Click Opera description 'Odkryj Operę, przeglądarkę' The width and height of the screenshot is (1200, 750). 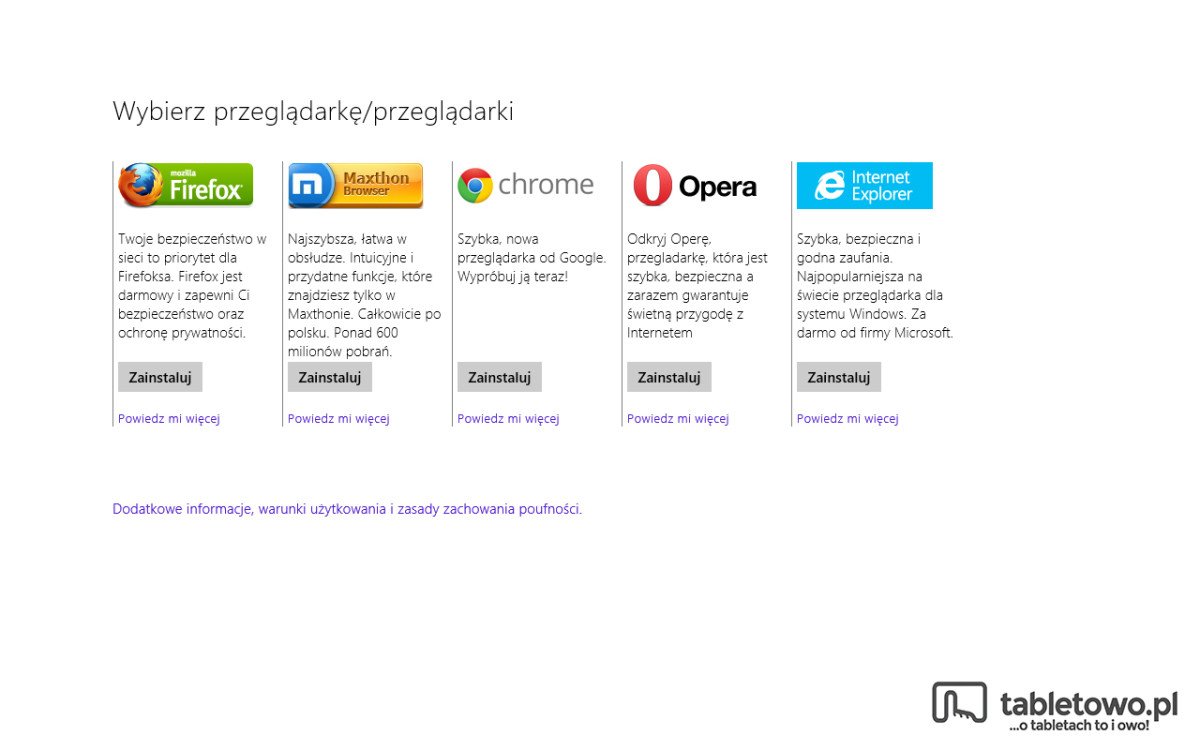698,286
